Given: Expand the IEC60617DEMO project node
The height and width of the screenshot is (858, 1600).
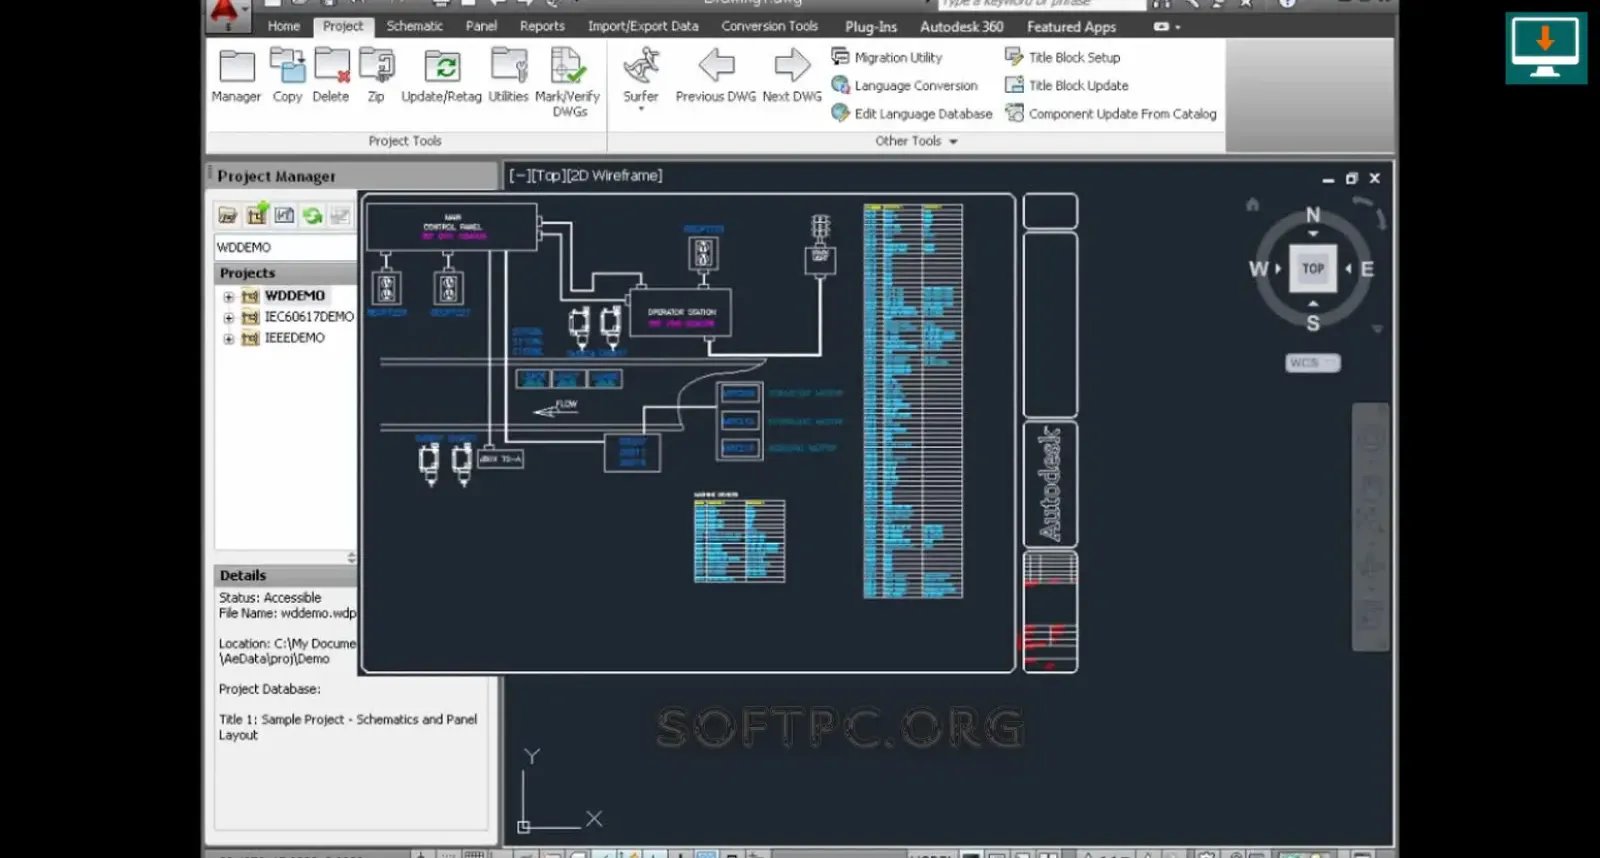Looking at the screenshot, I should coord(229,318).
